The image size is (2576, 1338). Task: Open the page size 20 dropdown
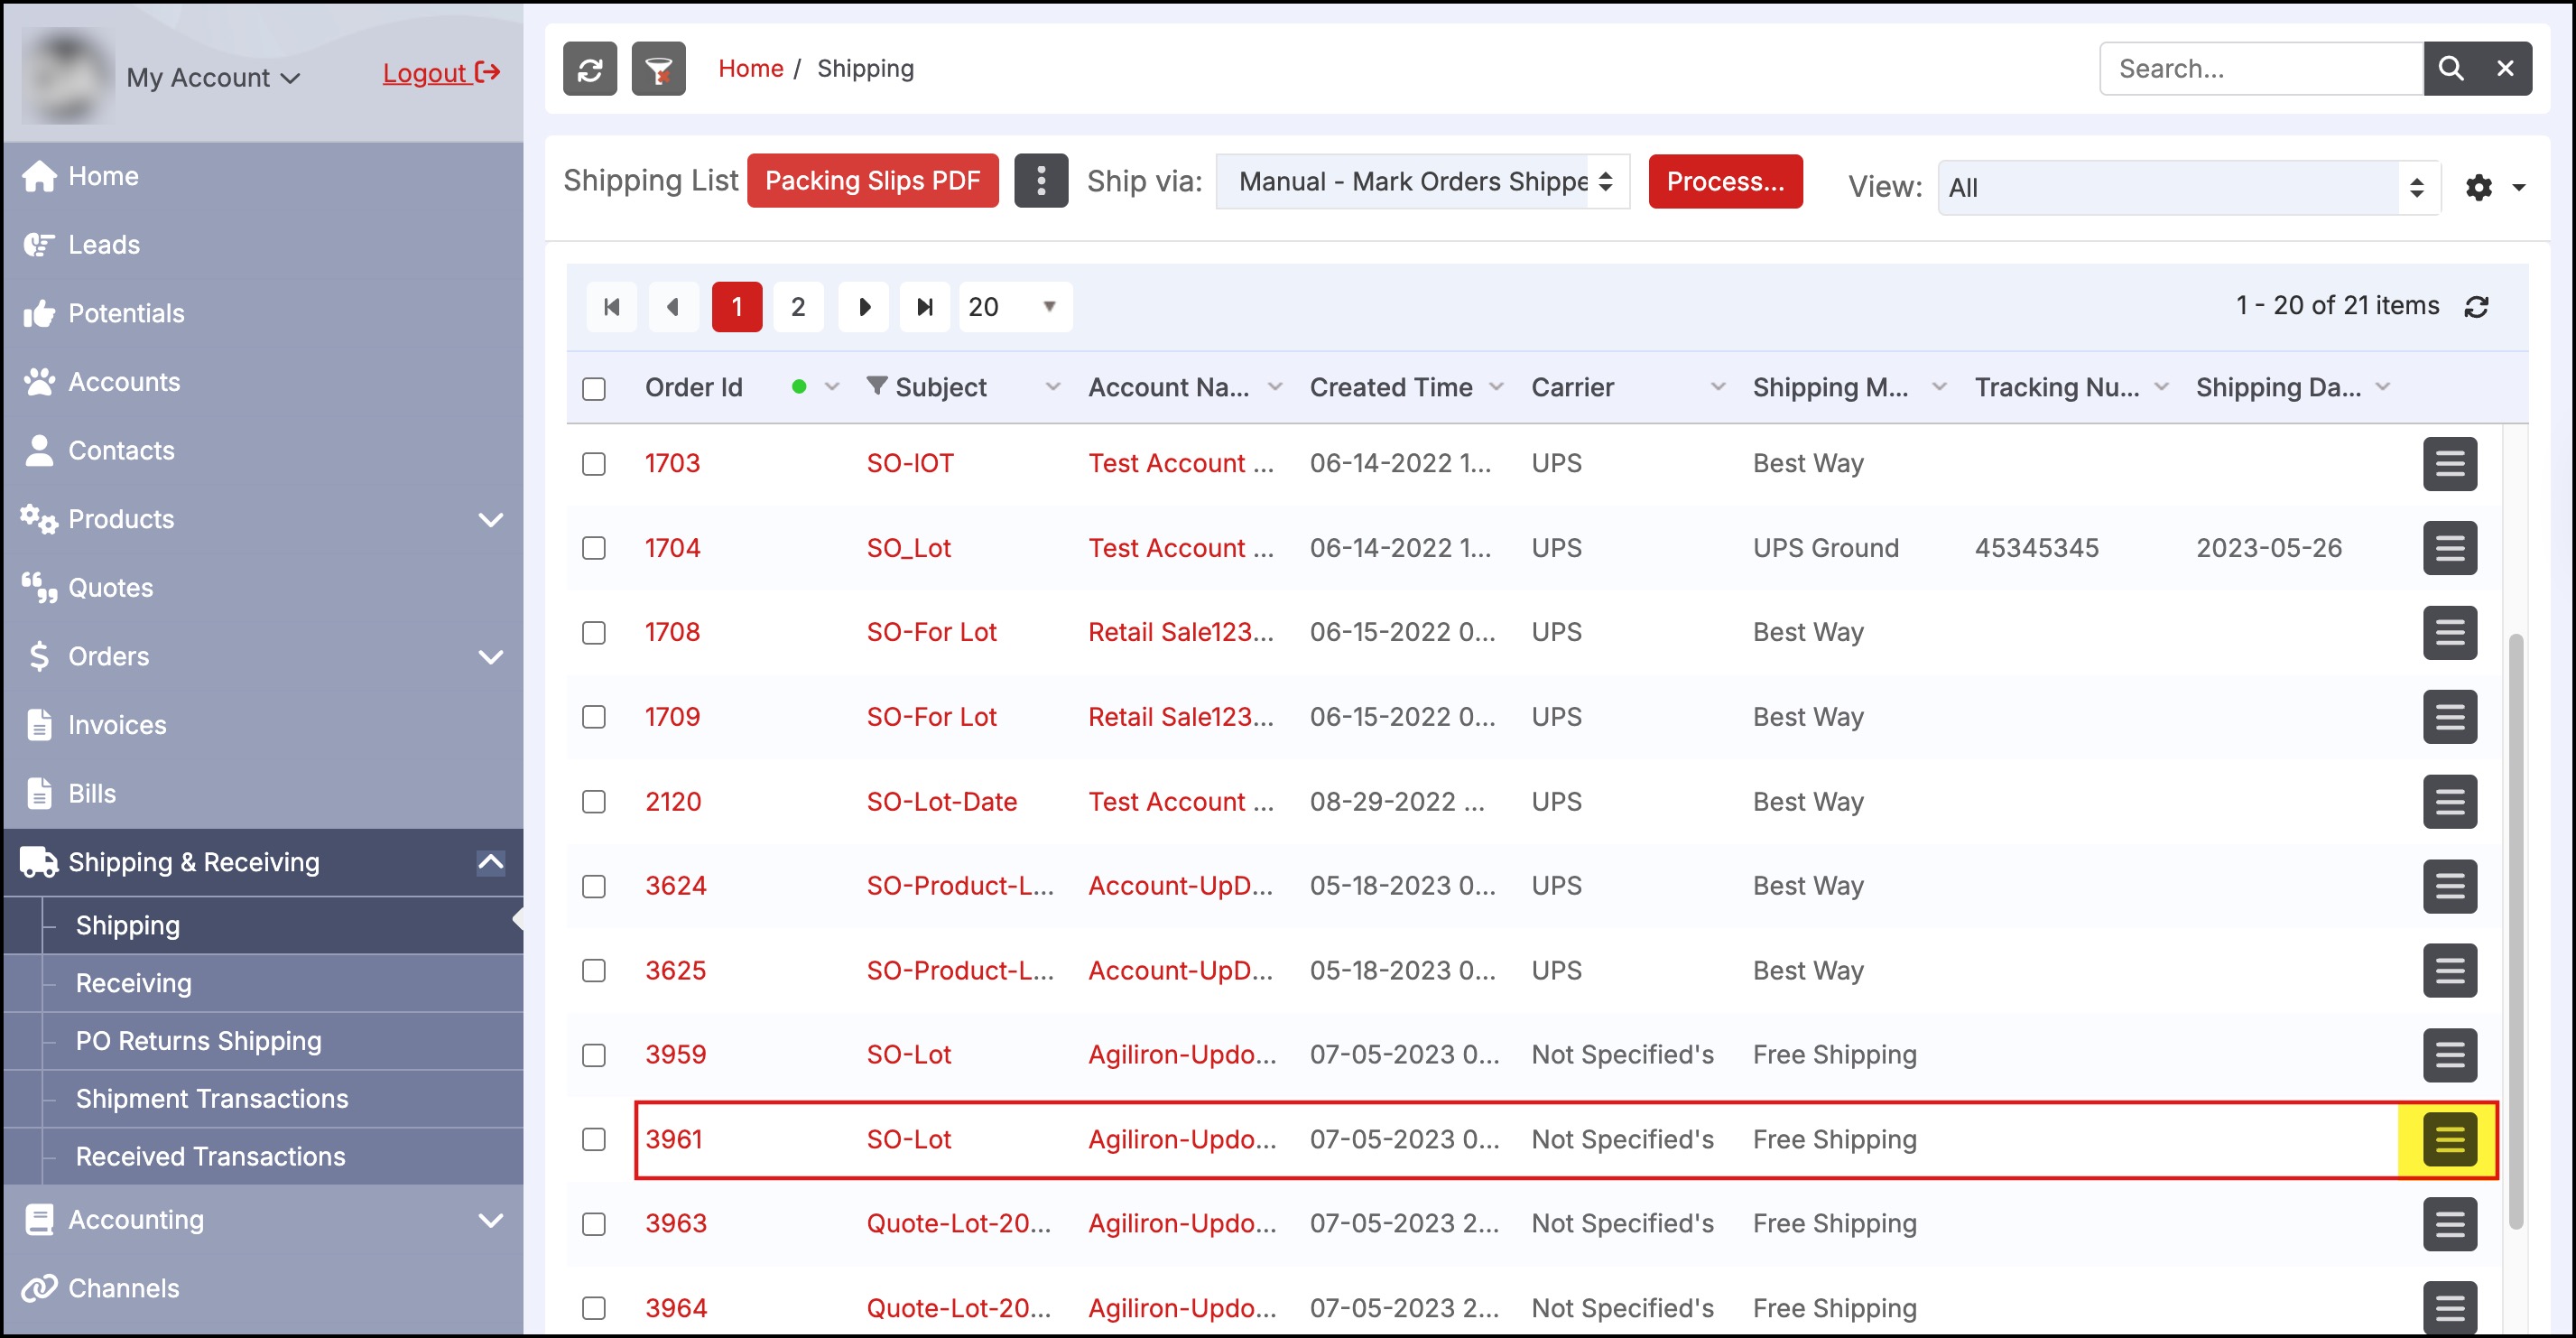coord(1015,307)
